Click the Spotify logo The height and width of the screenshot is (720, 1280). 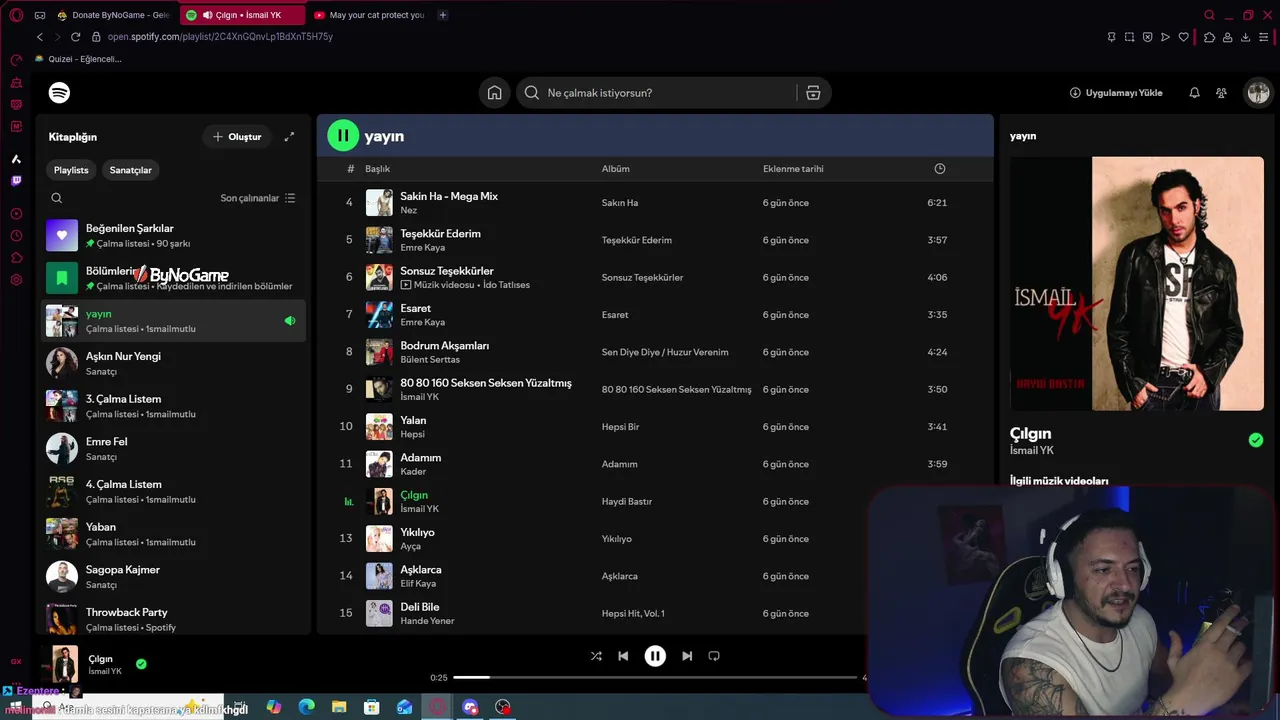click(x=59, y=93)
